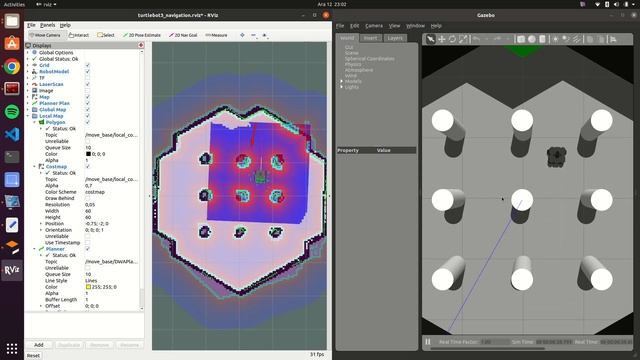This screenshot has width=640, height=360.
Task: Open RViz Panels menu
Action: (47, 25)
